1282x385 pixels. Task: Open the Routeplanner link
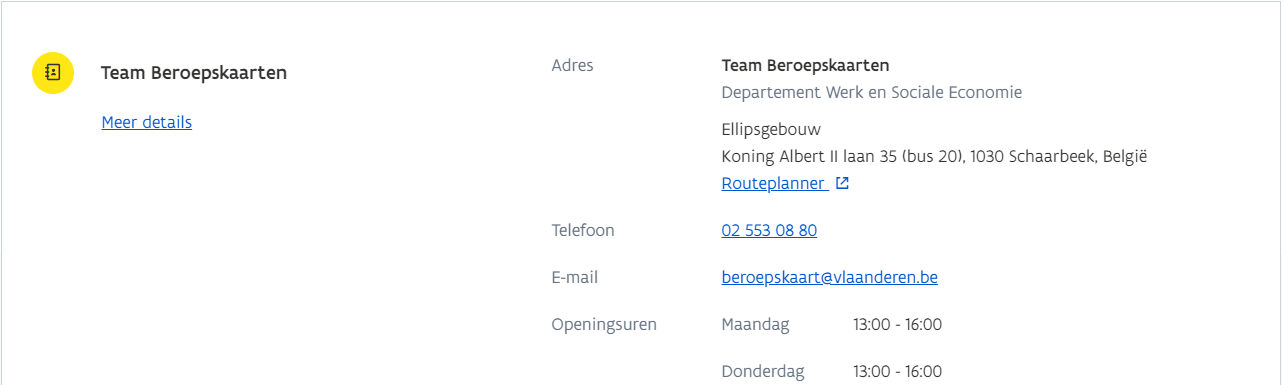773,184
